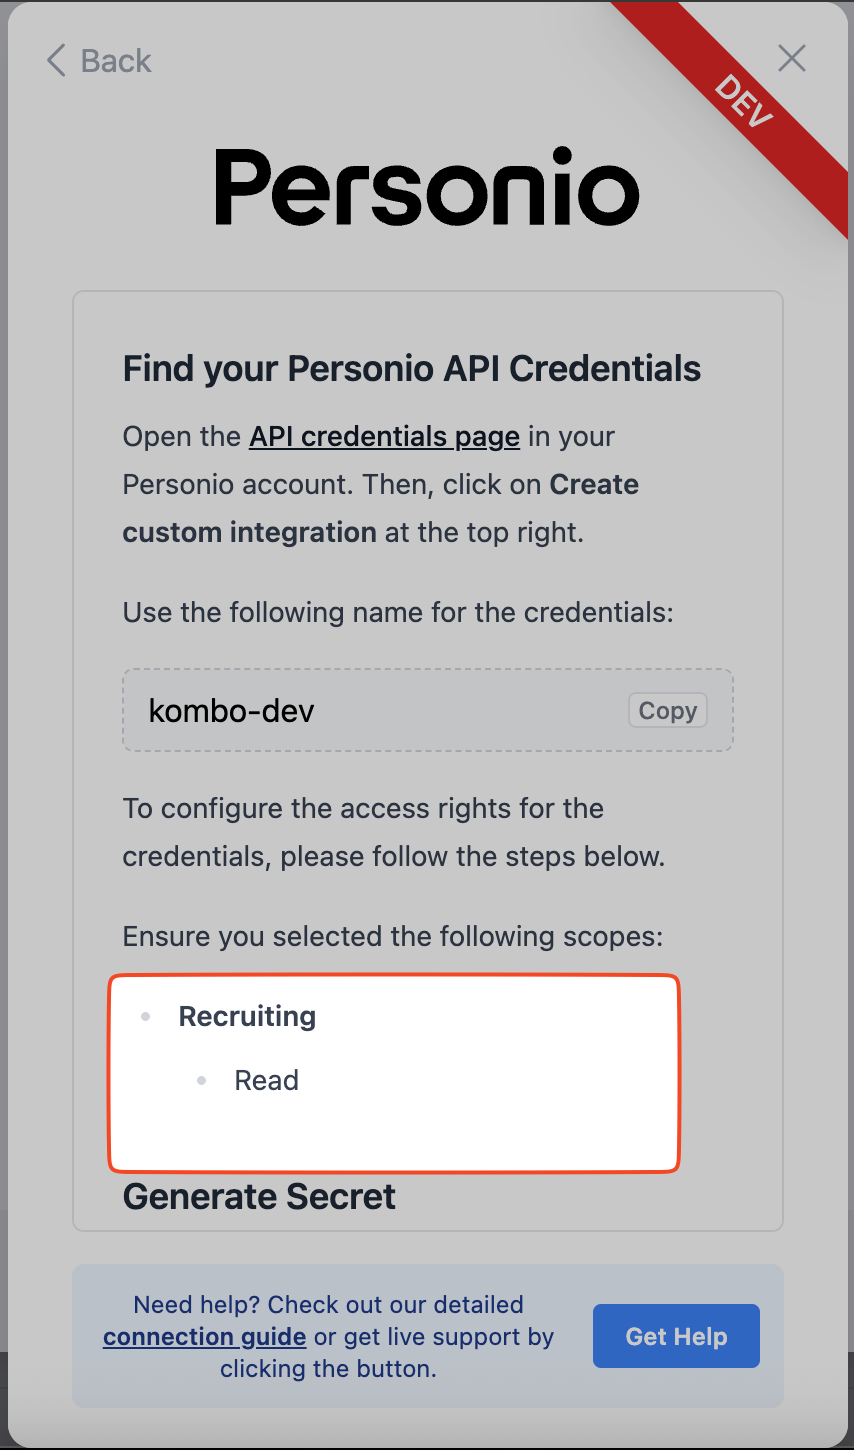
Task: Click the bold Create custom integration text
Action: point(250,532)
